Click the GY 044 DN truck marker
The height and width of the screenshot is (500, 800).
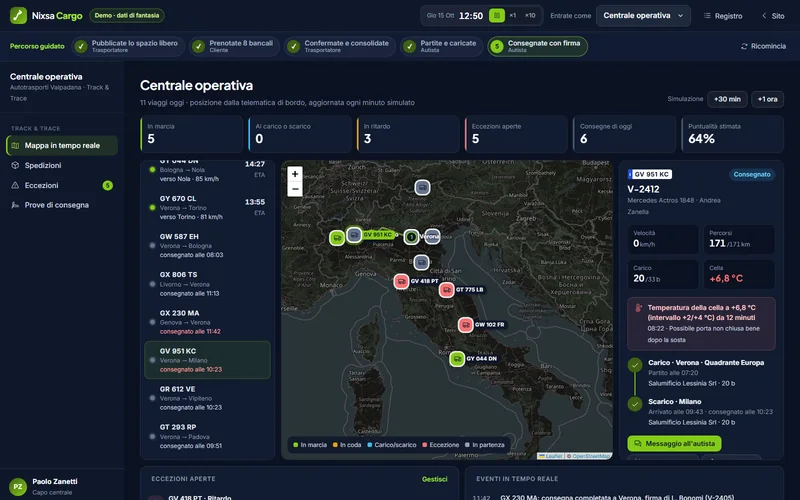457,359
